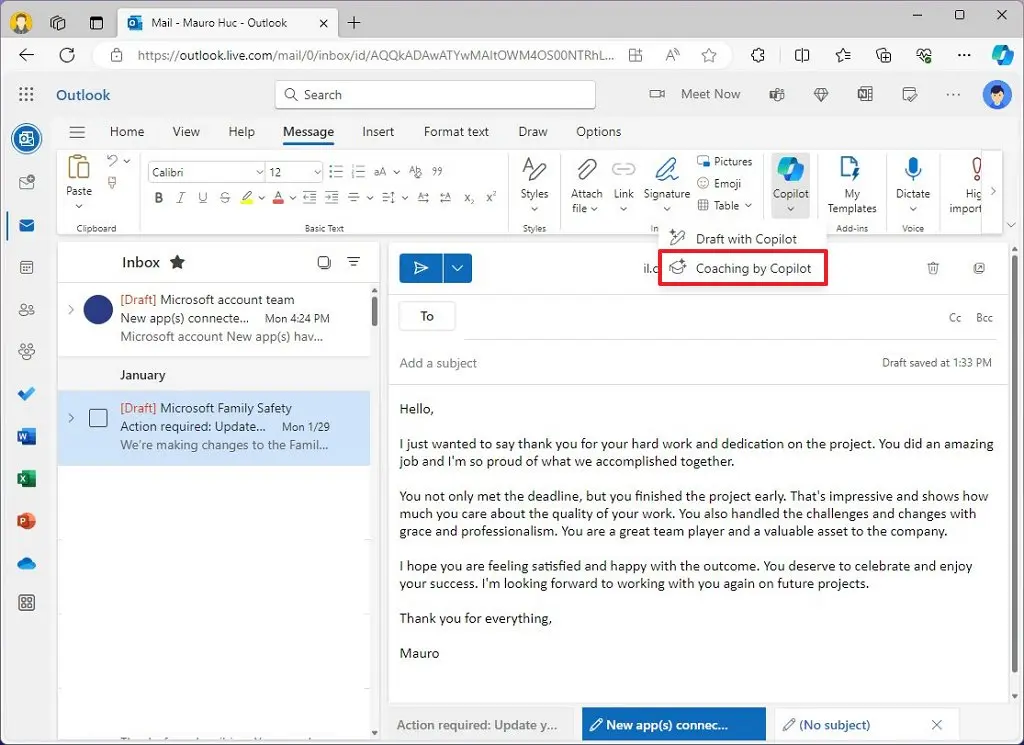Toggle bold formatting in the ribbon

pos(158,197)
